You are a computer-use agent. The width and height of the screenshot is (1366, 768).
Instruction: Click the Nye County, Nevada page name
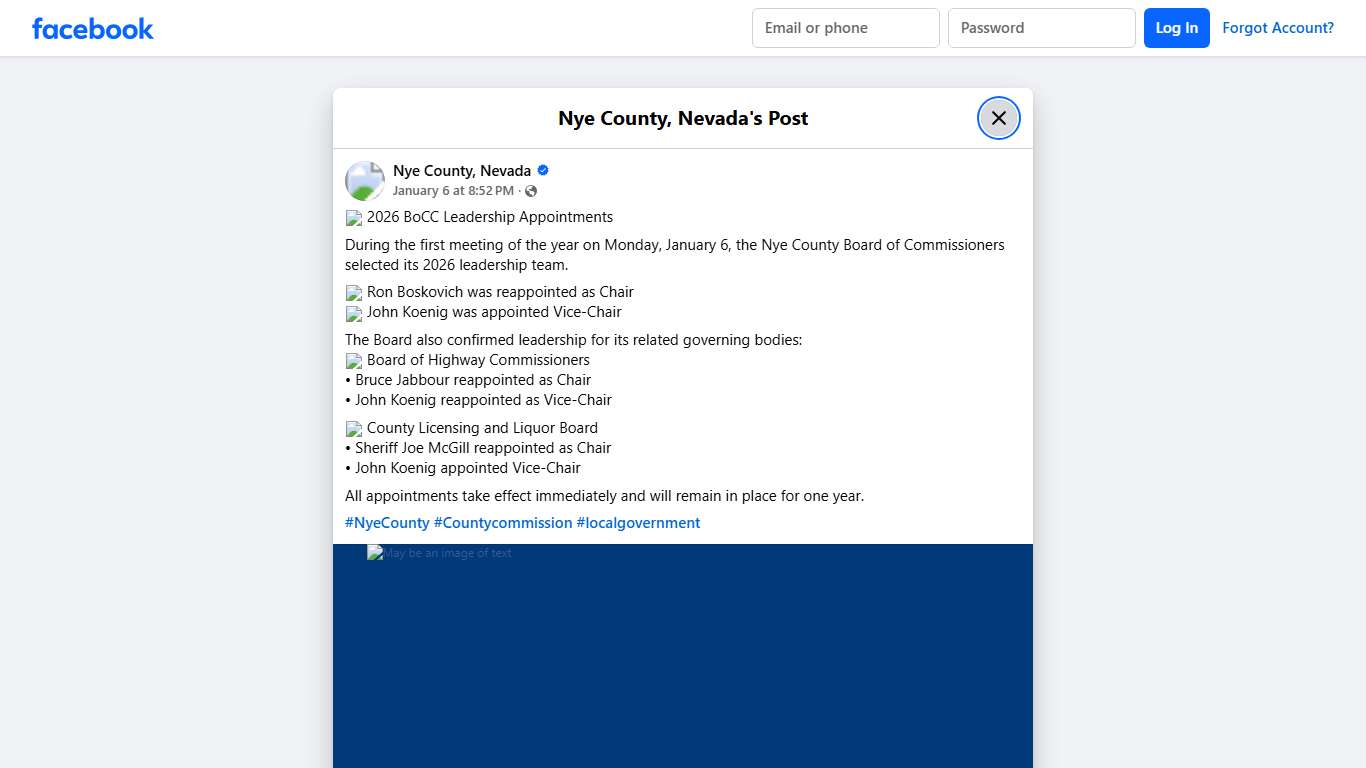tap(462, 170)
